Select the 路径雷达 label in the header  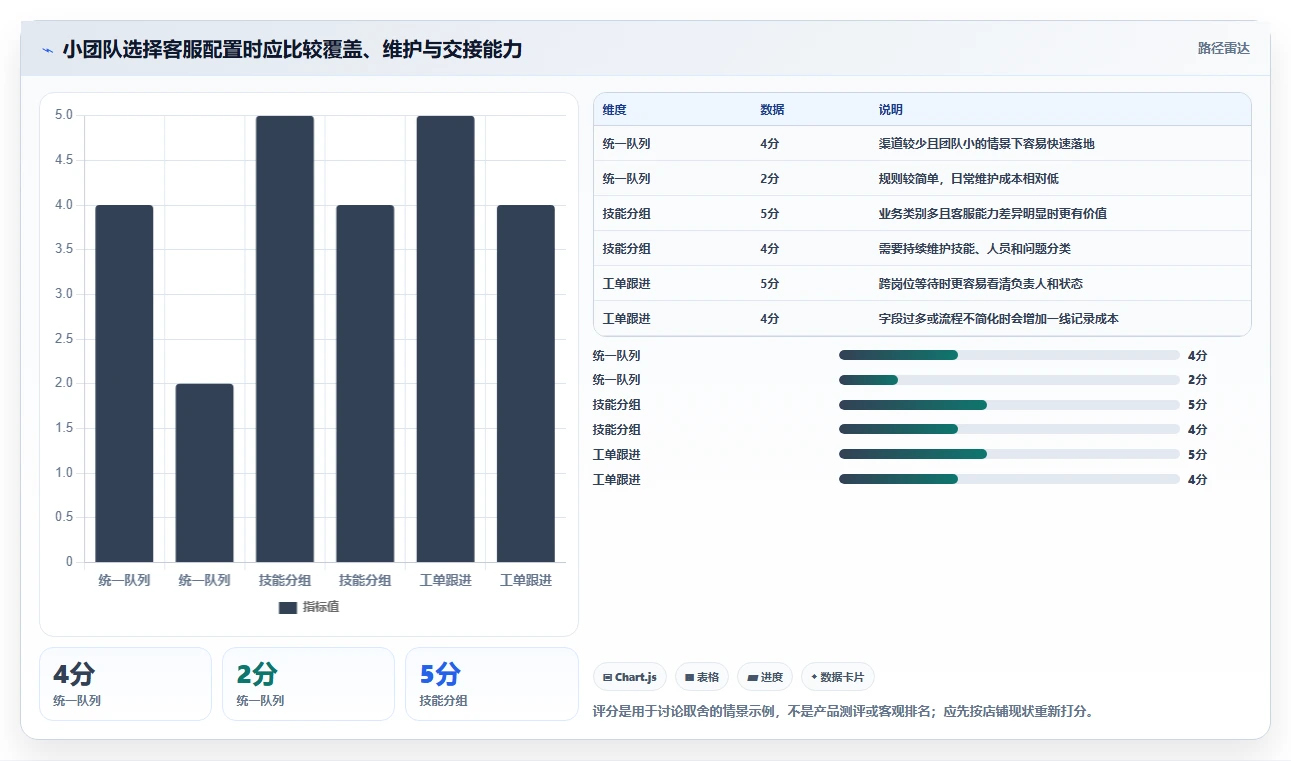click(x=1224, y=48)
